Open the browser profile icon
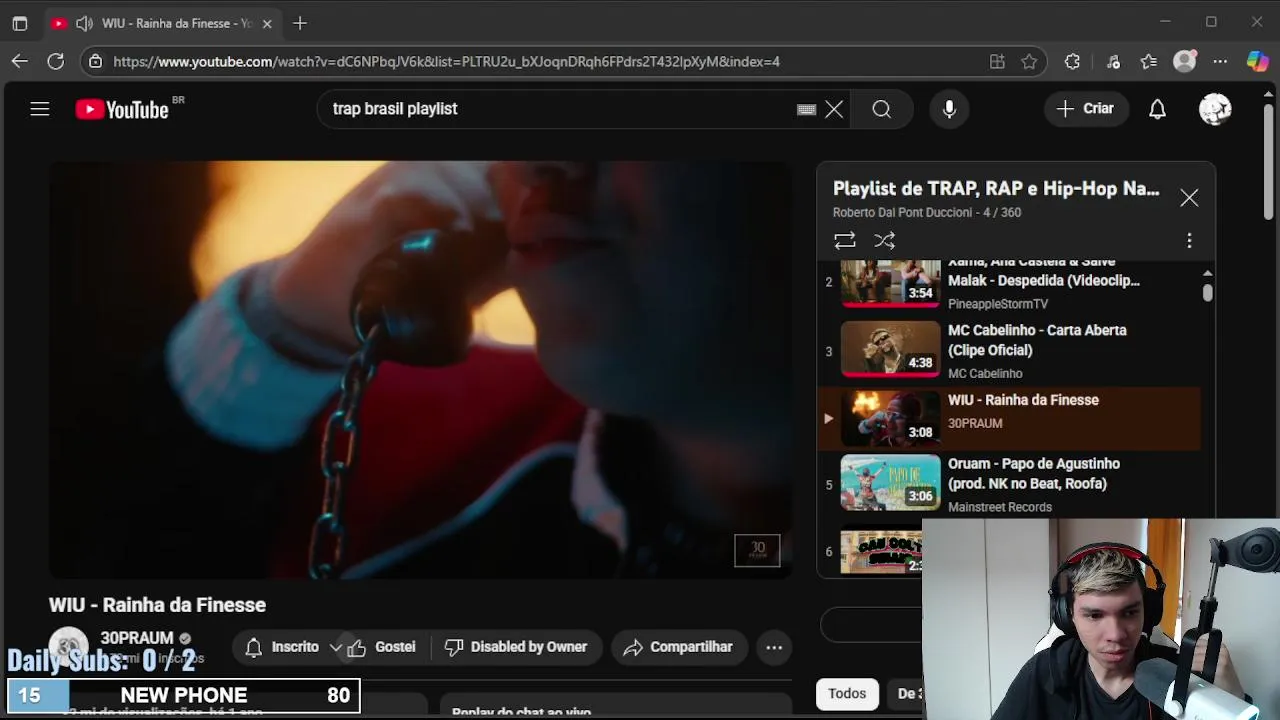The width and height of the screenshot is (1280, 720). point(1185,61)
